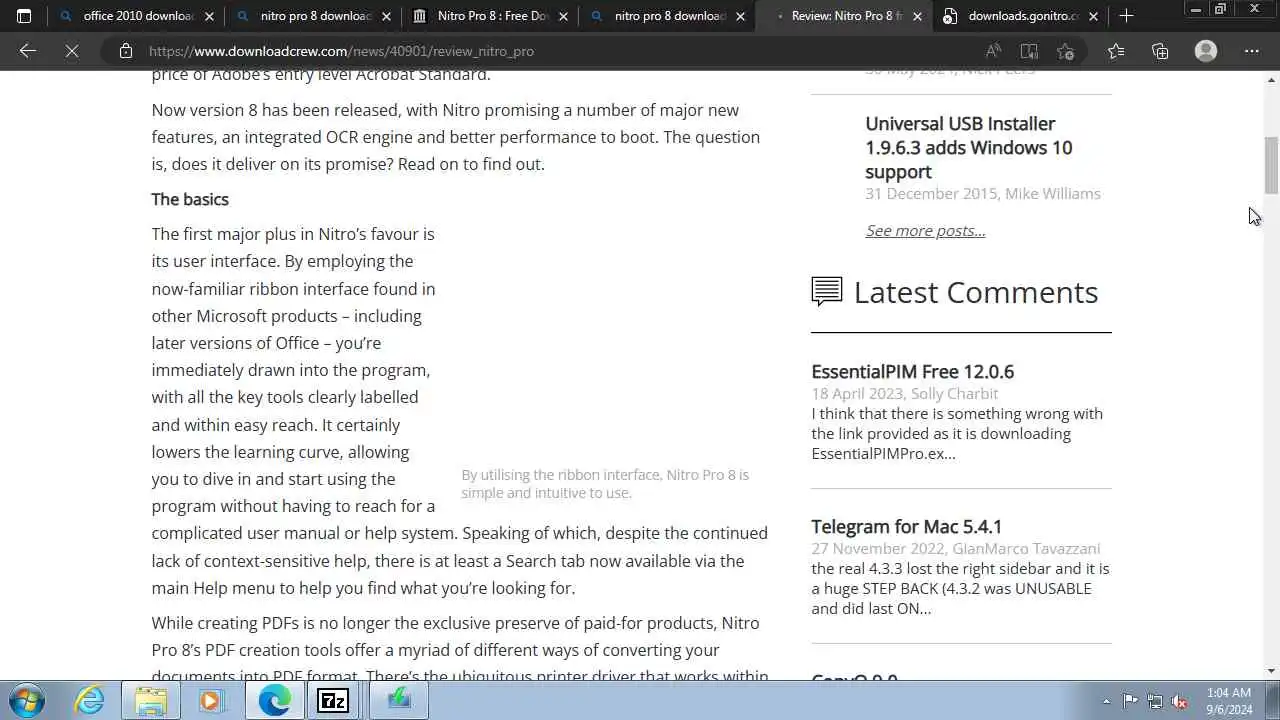
Task: Click the page vertical scrollbar thumb
Action: pyautogui.click(x=1271, y=165)
